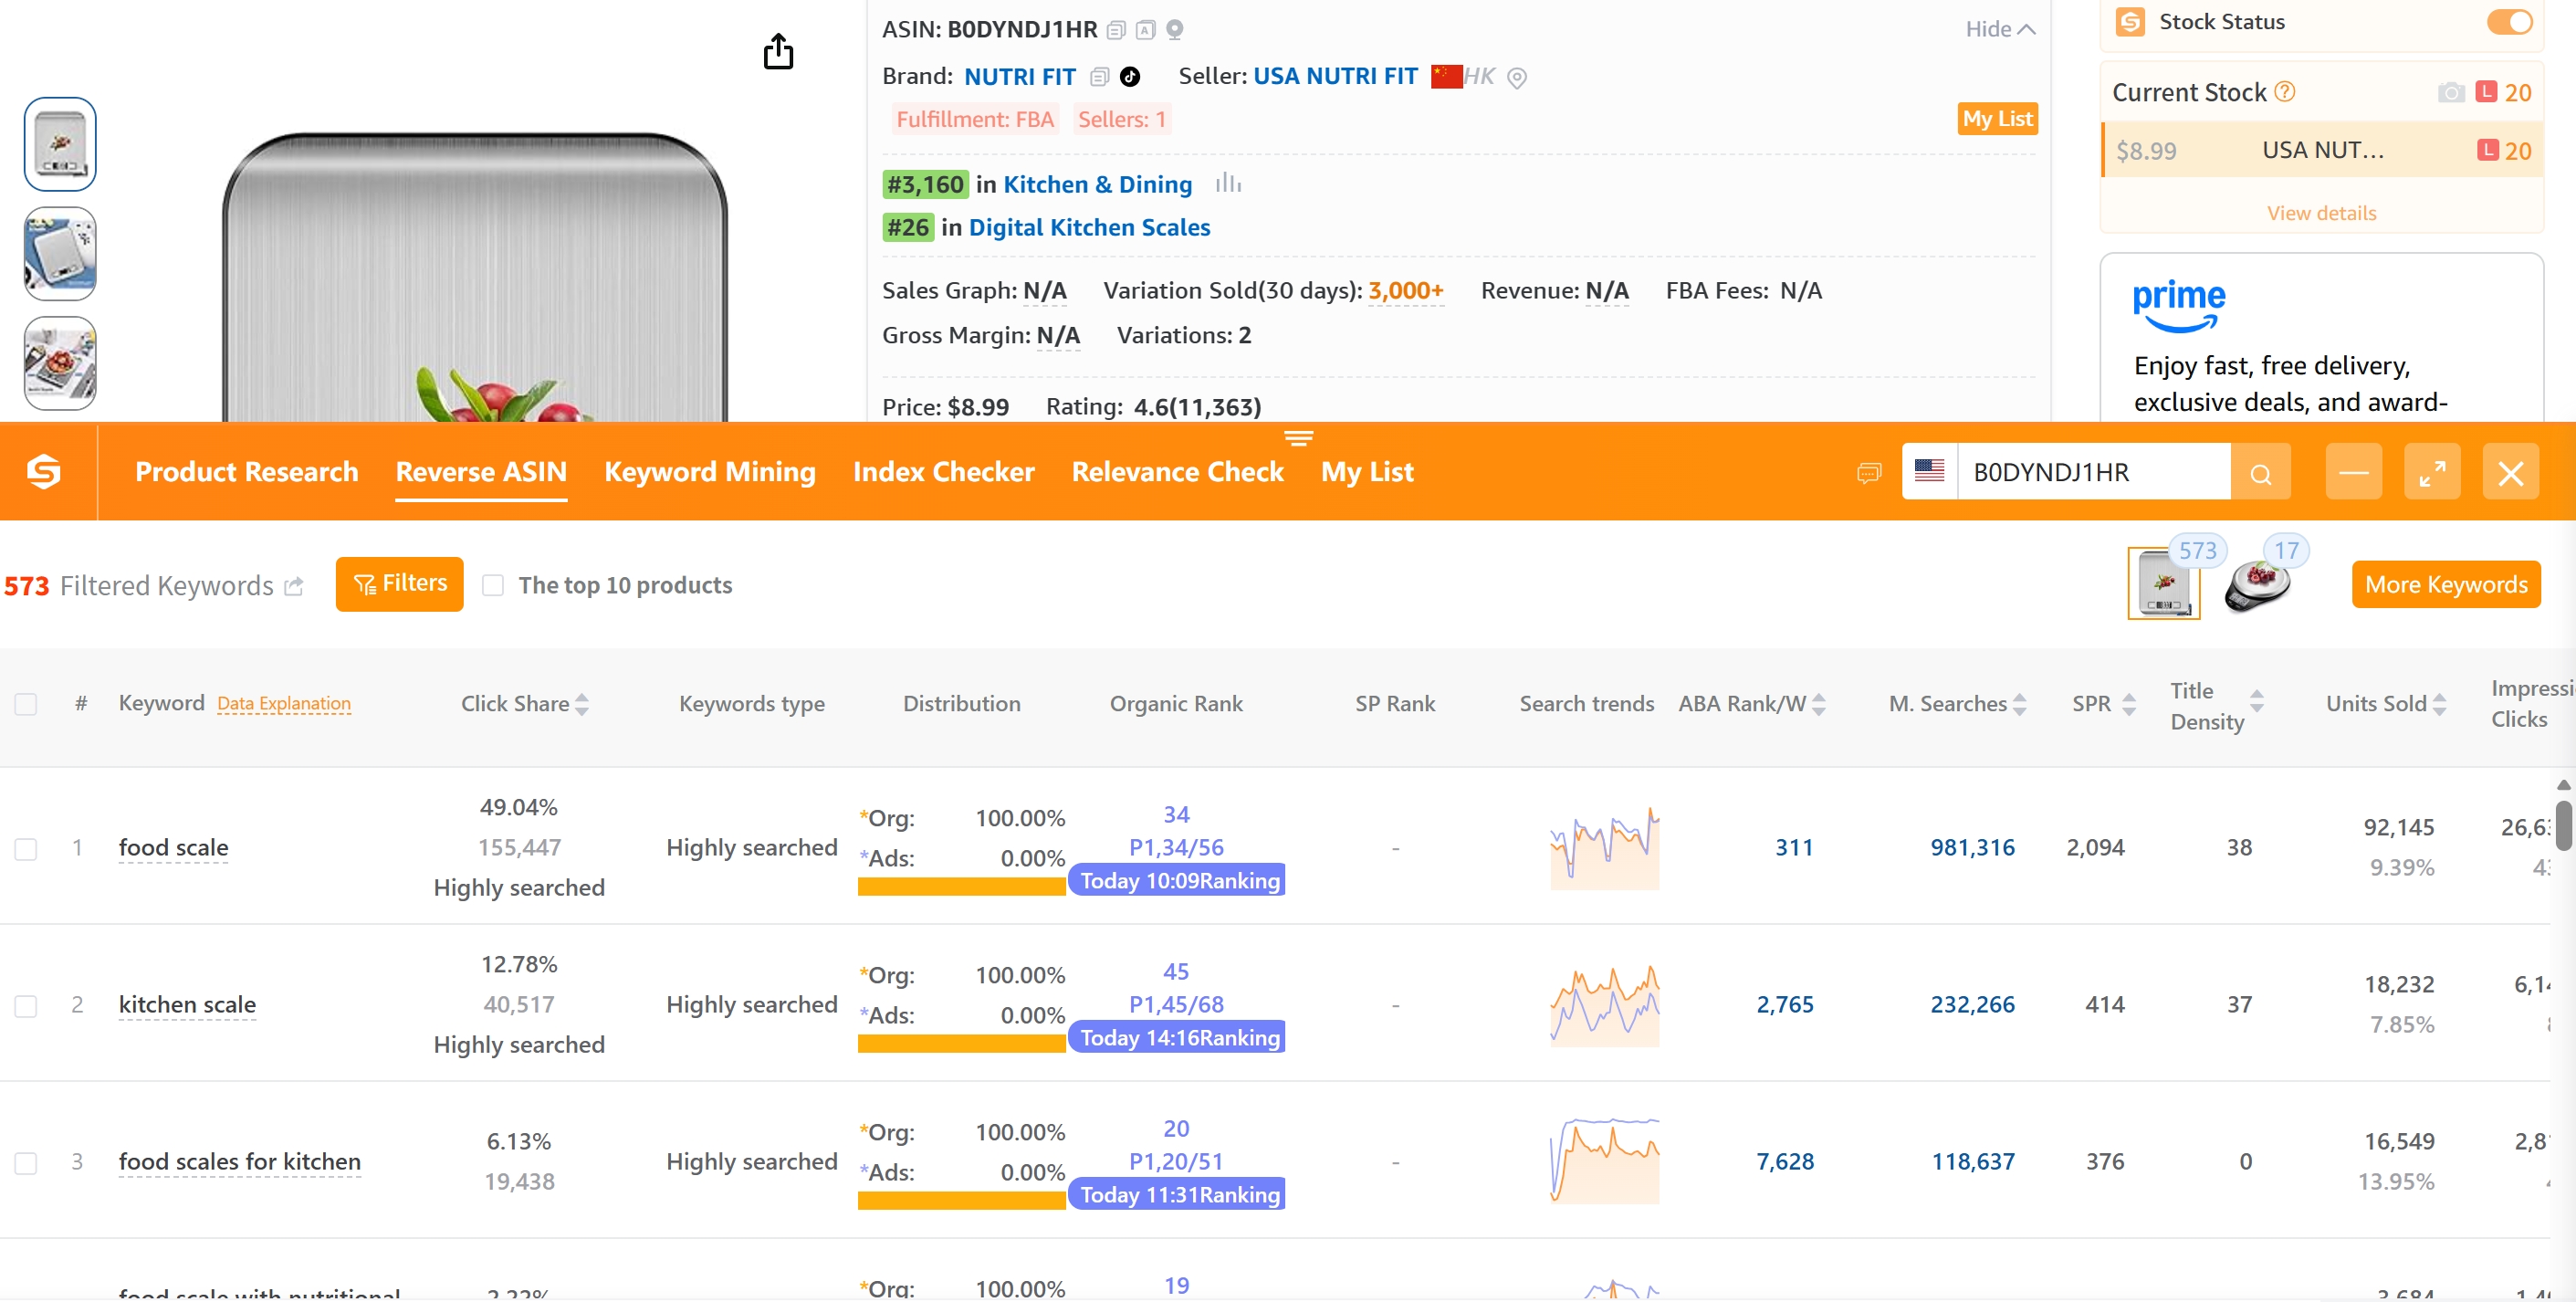Image resolution: width=2576 pixels, height=1302 pixels.
Task: Click the kitchen scale distribution bar
Action: click(x=961, y=1043)
